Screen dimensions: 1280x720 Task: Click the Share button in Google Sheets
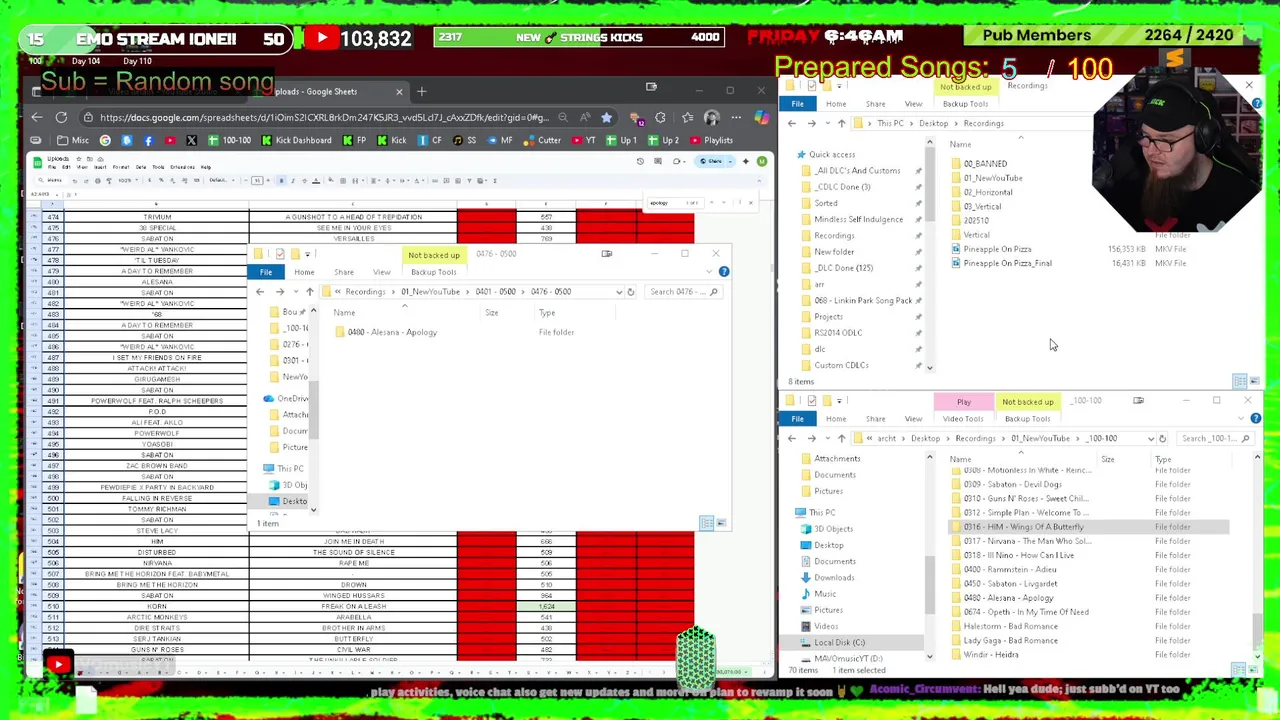point(713,161)
